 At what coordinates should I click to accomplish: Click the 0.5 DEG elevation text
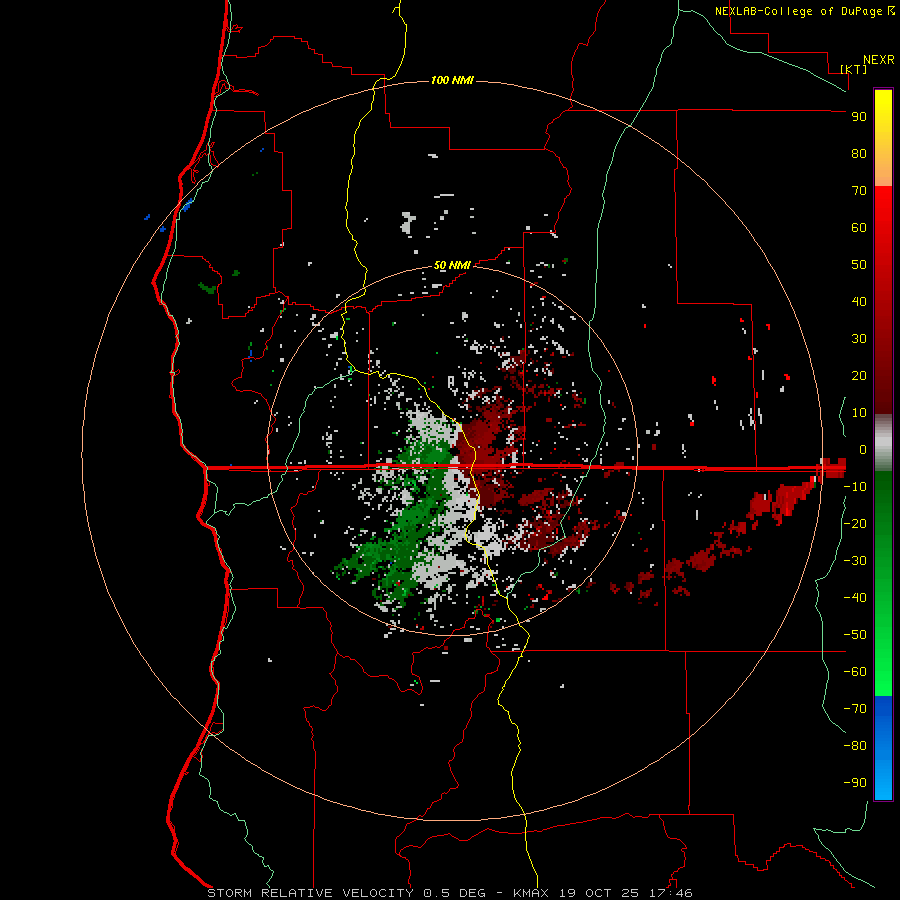point(455,893)
